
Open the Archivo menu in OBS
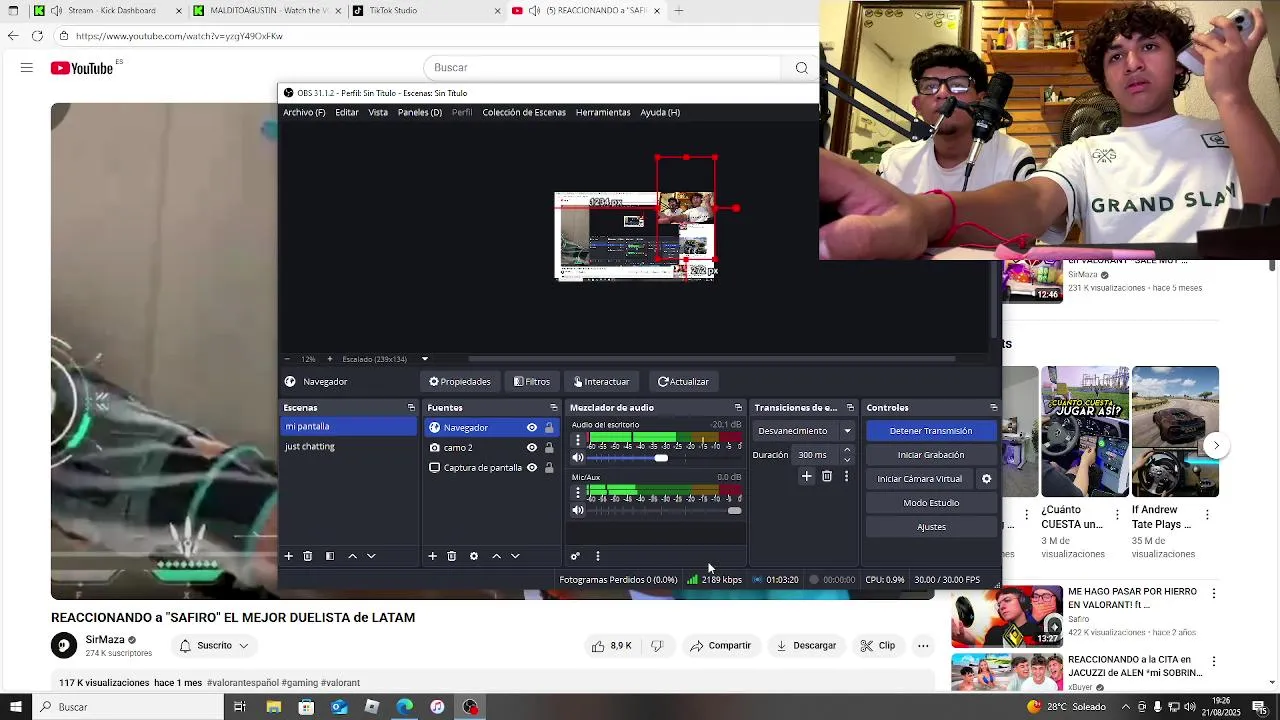(x=304, y=113)
